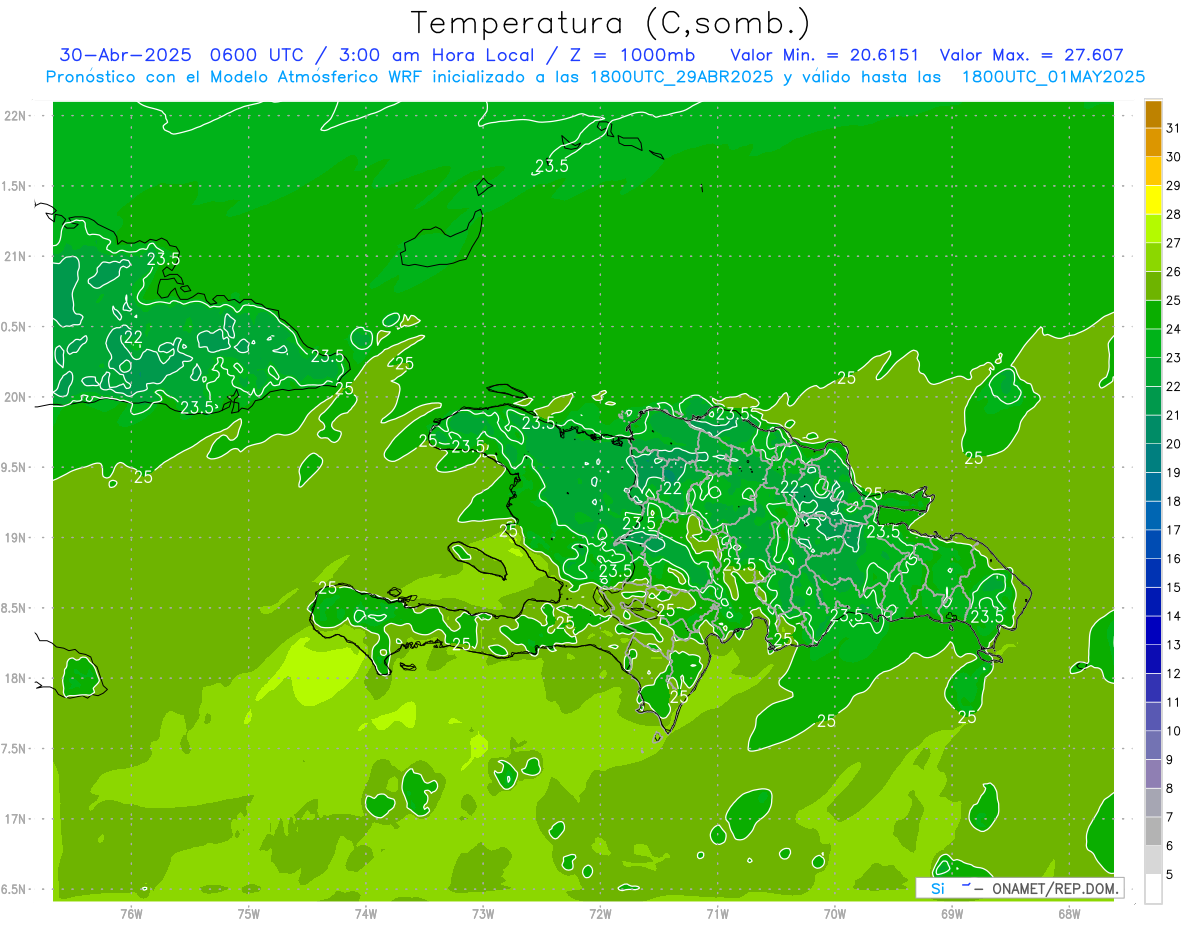Click the colorbar label '26'

(x=1174, y=272)
